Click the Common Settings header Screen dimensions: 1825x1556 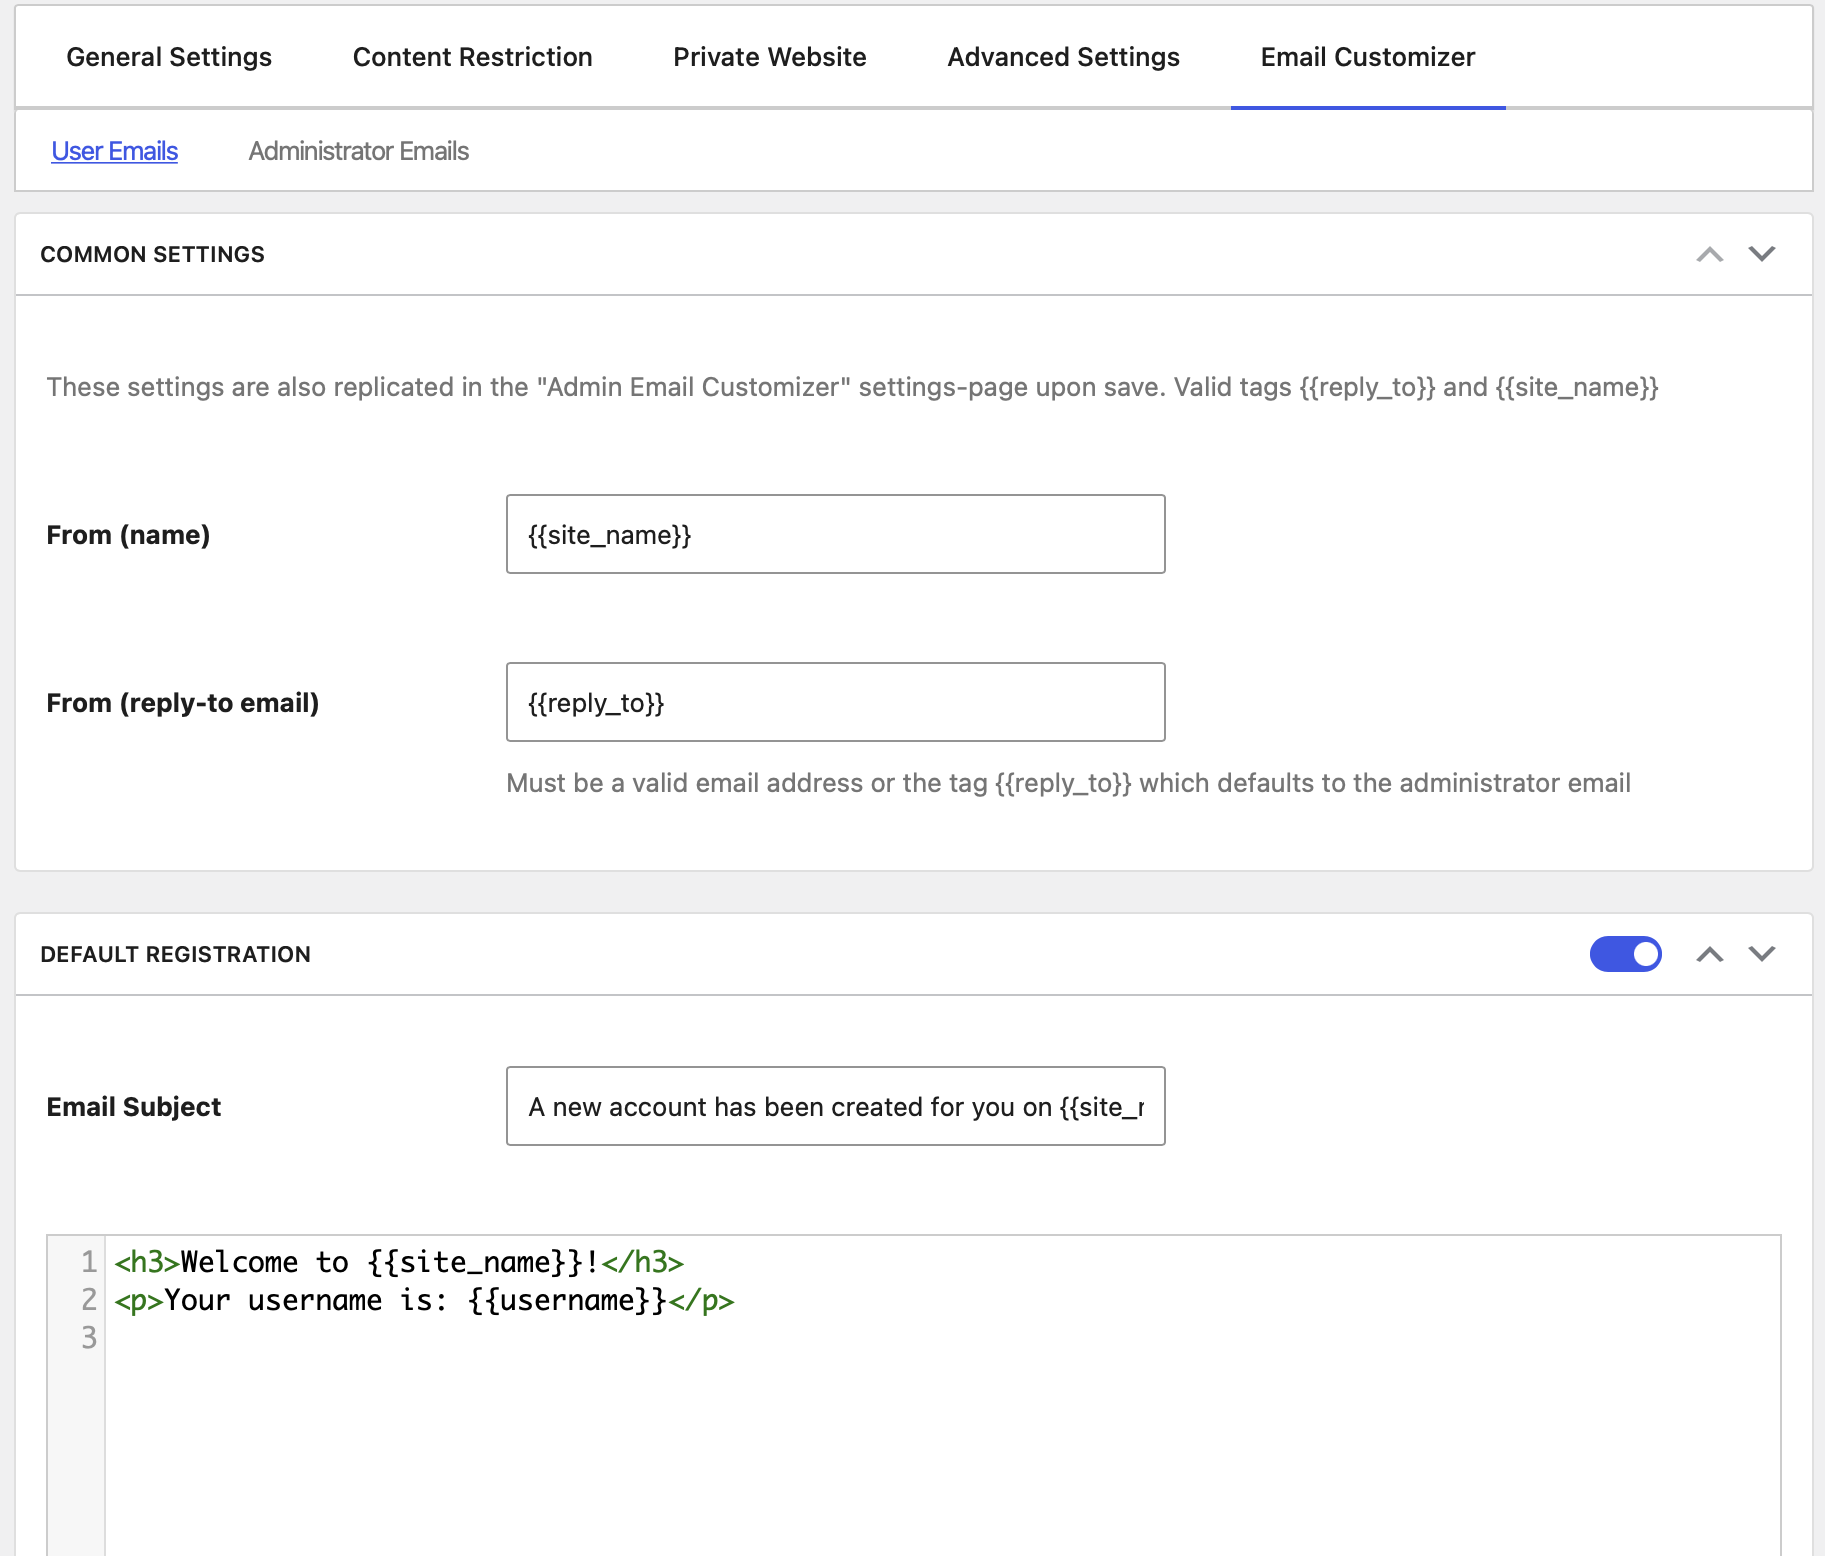pos(152,254)
